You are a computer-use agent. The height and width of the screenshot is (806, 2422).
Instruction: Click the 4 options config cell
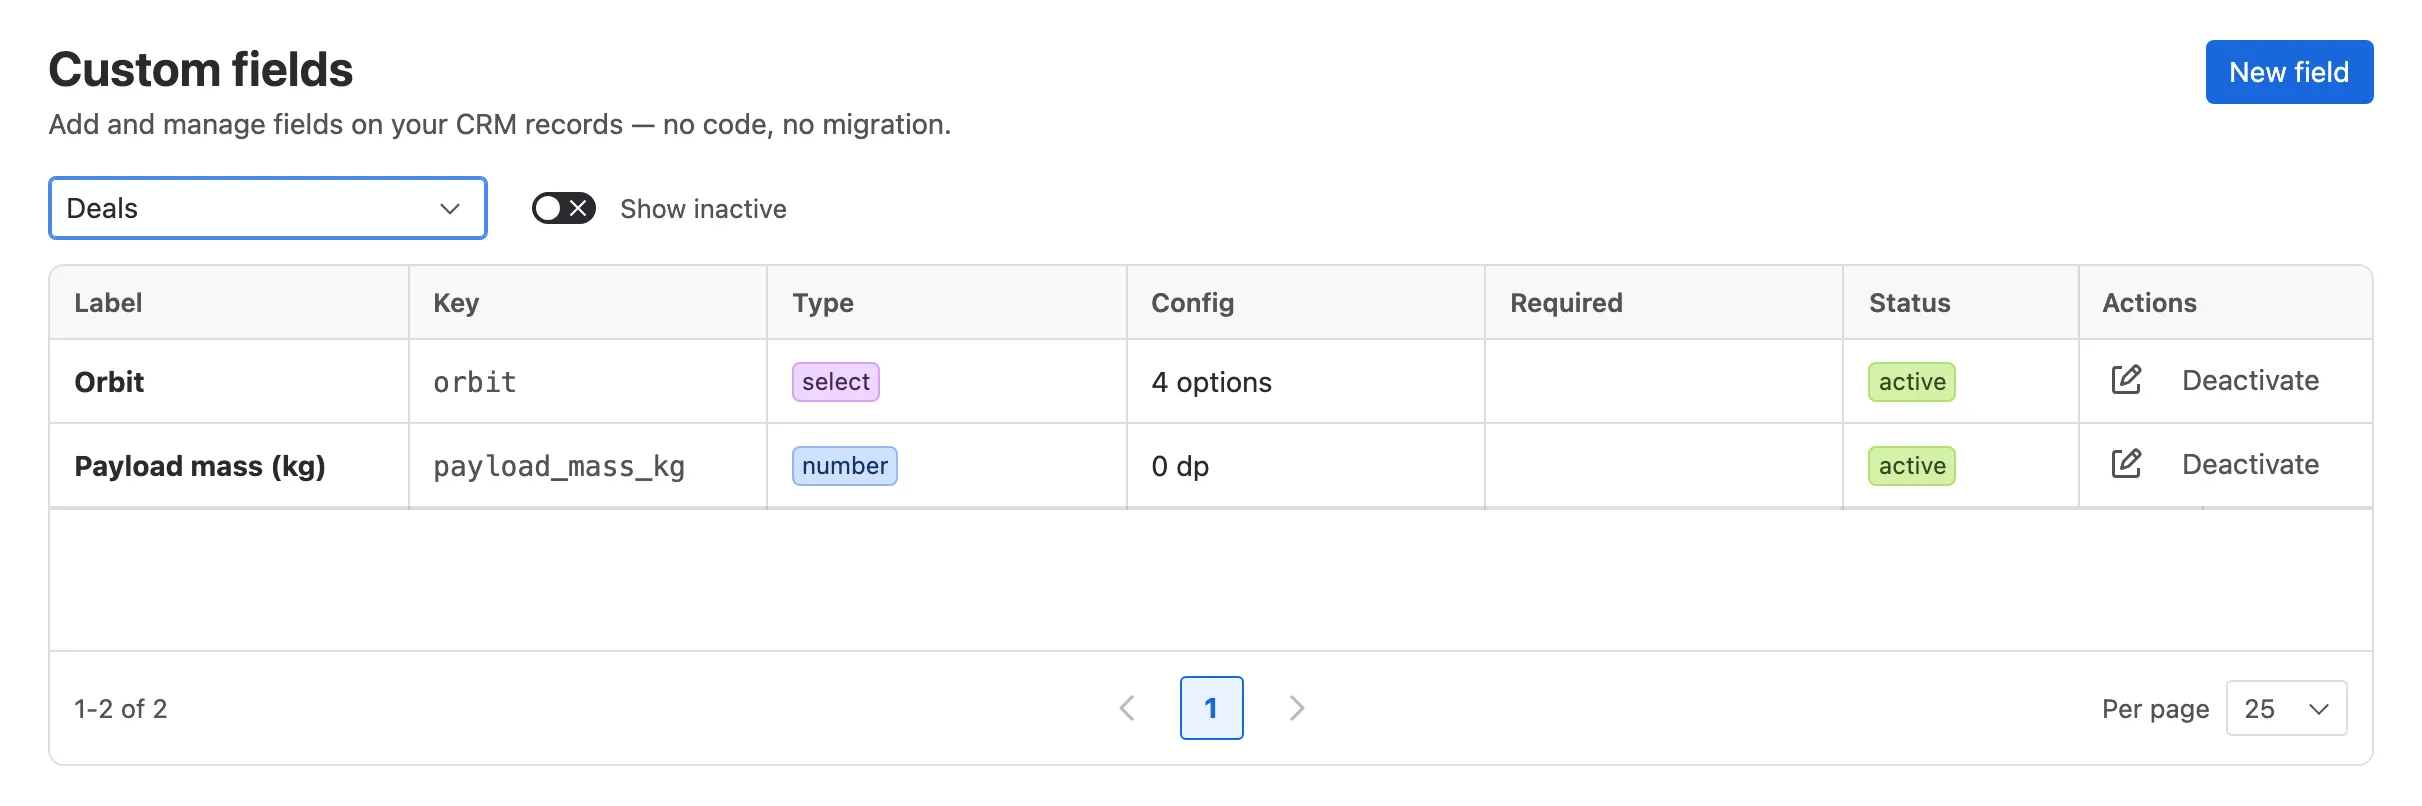(x=1306, y=381)
